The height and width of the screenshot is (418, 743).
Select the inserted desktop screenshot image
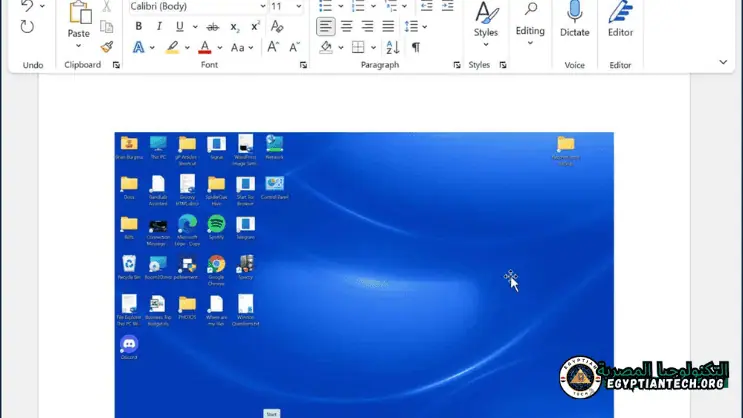click(364, 275)
